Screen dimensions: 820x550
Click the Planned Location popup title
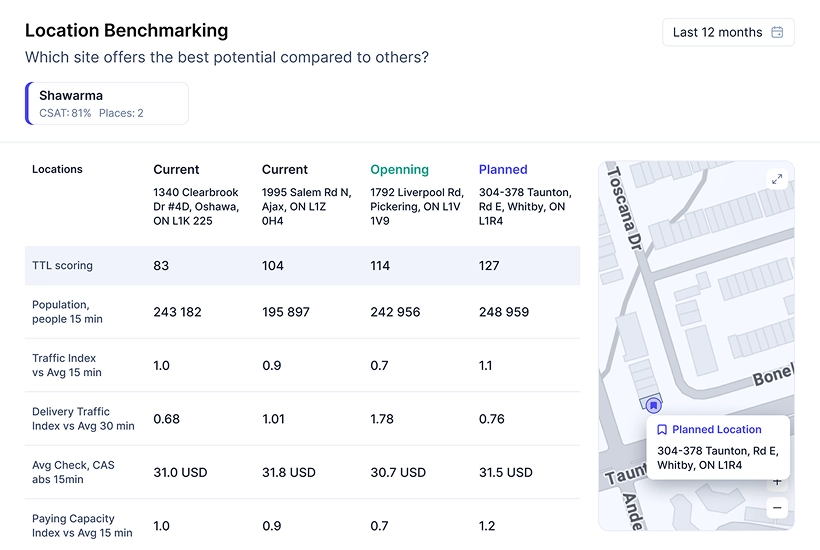(716, 430)
